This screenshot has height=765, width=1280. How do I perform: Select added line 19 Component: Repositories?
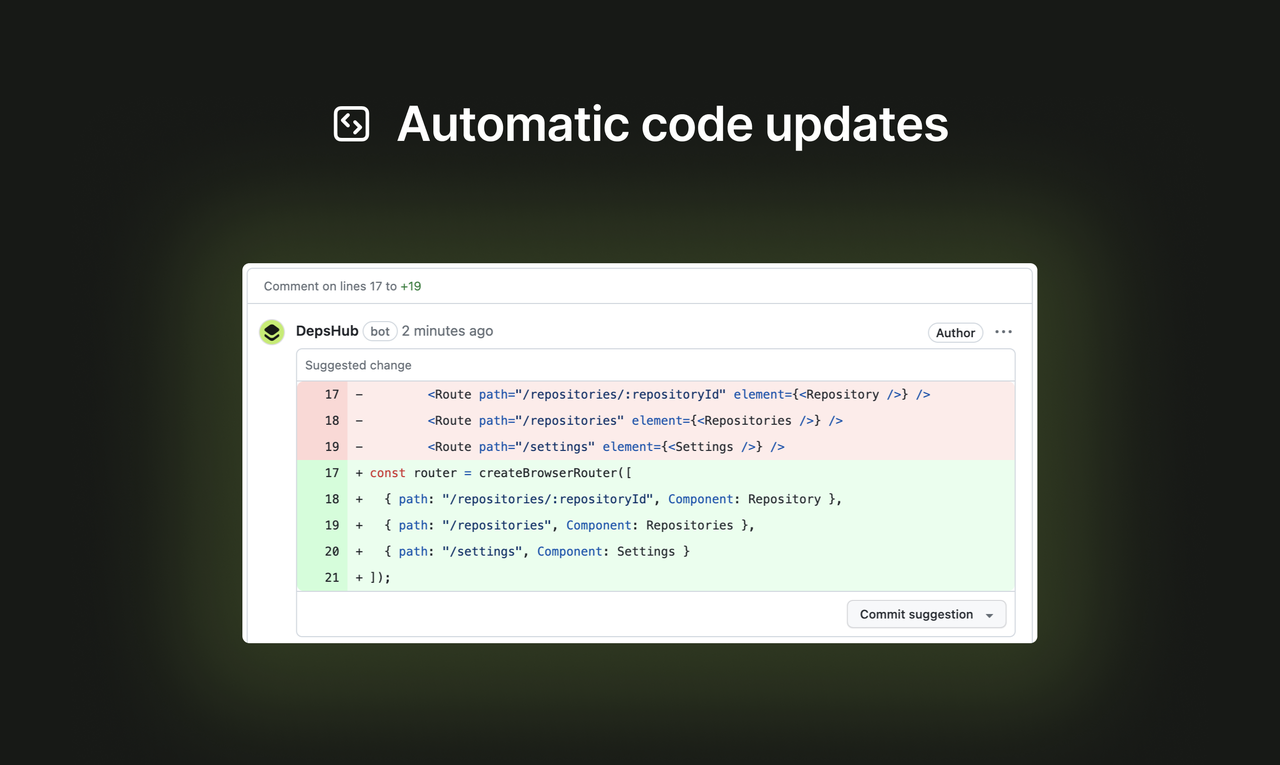[x=656, y=525]
